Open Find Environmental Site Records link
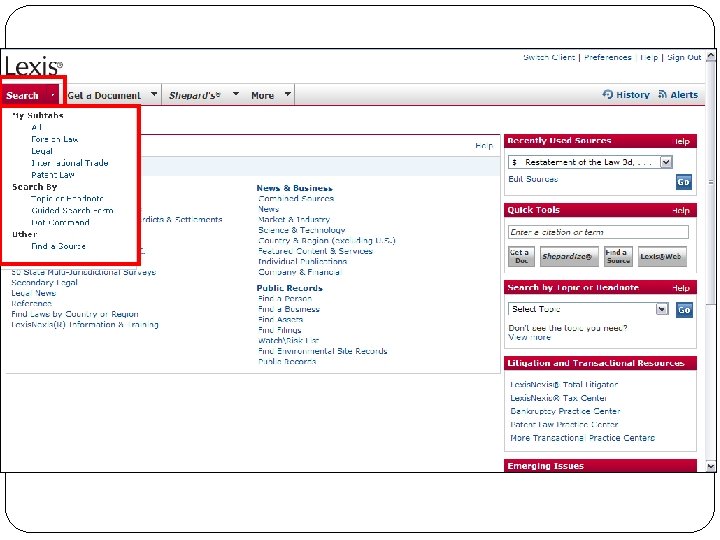 322,351
